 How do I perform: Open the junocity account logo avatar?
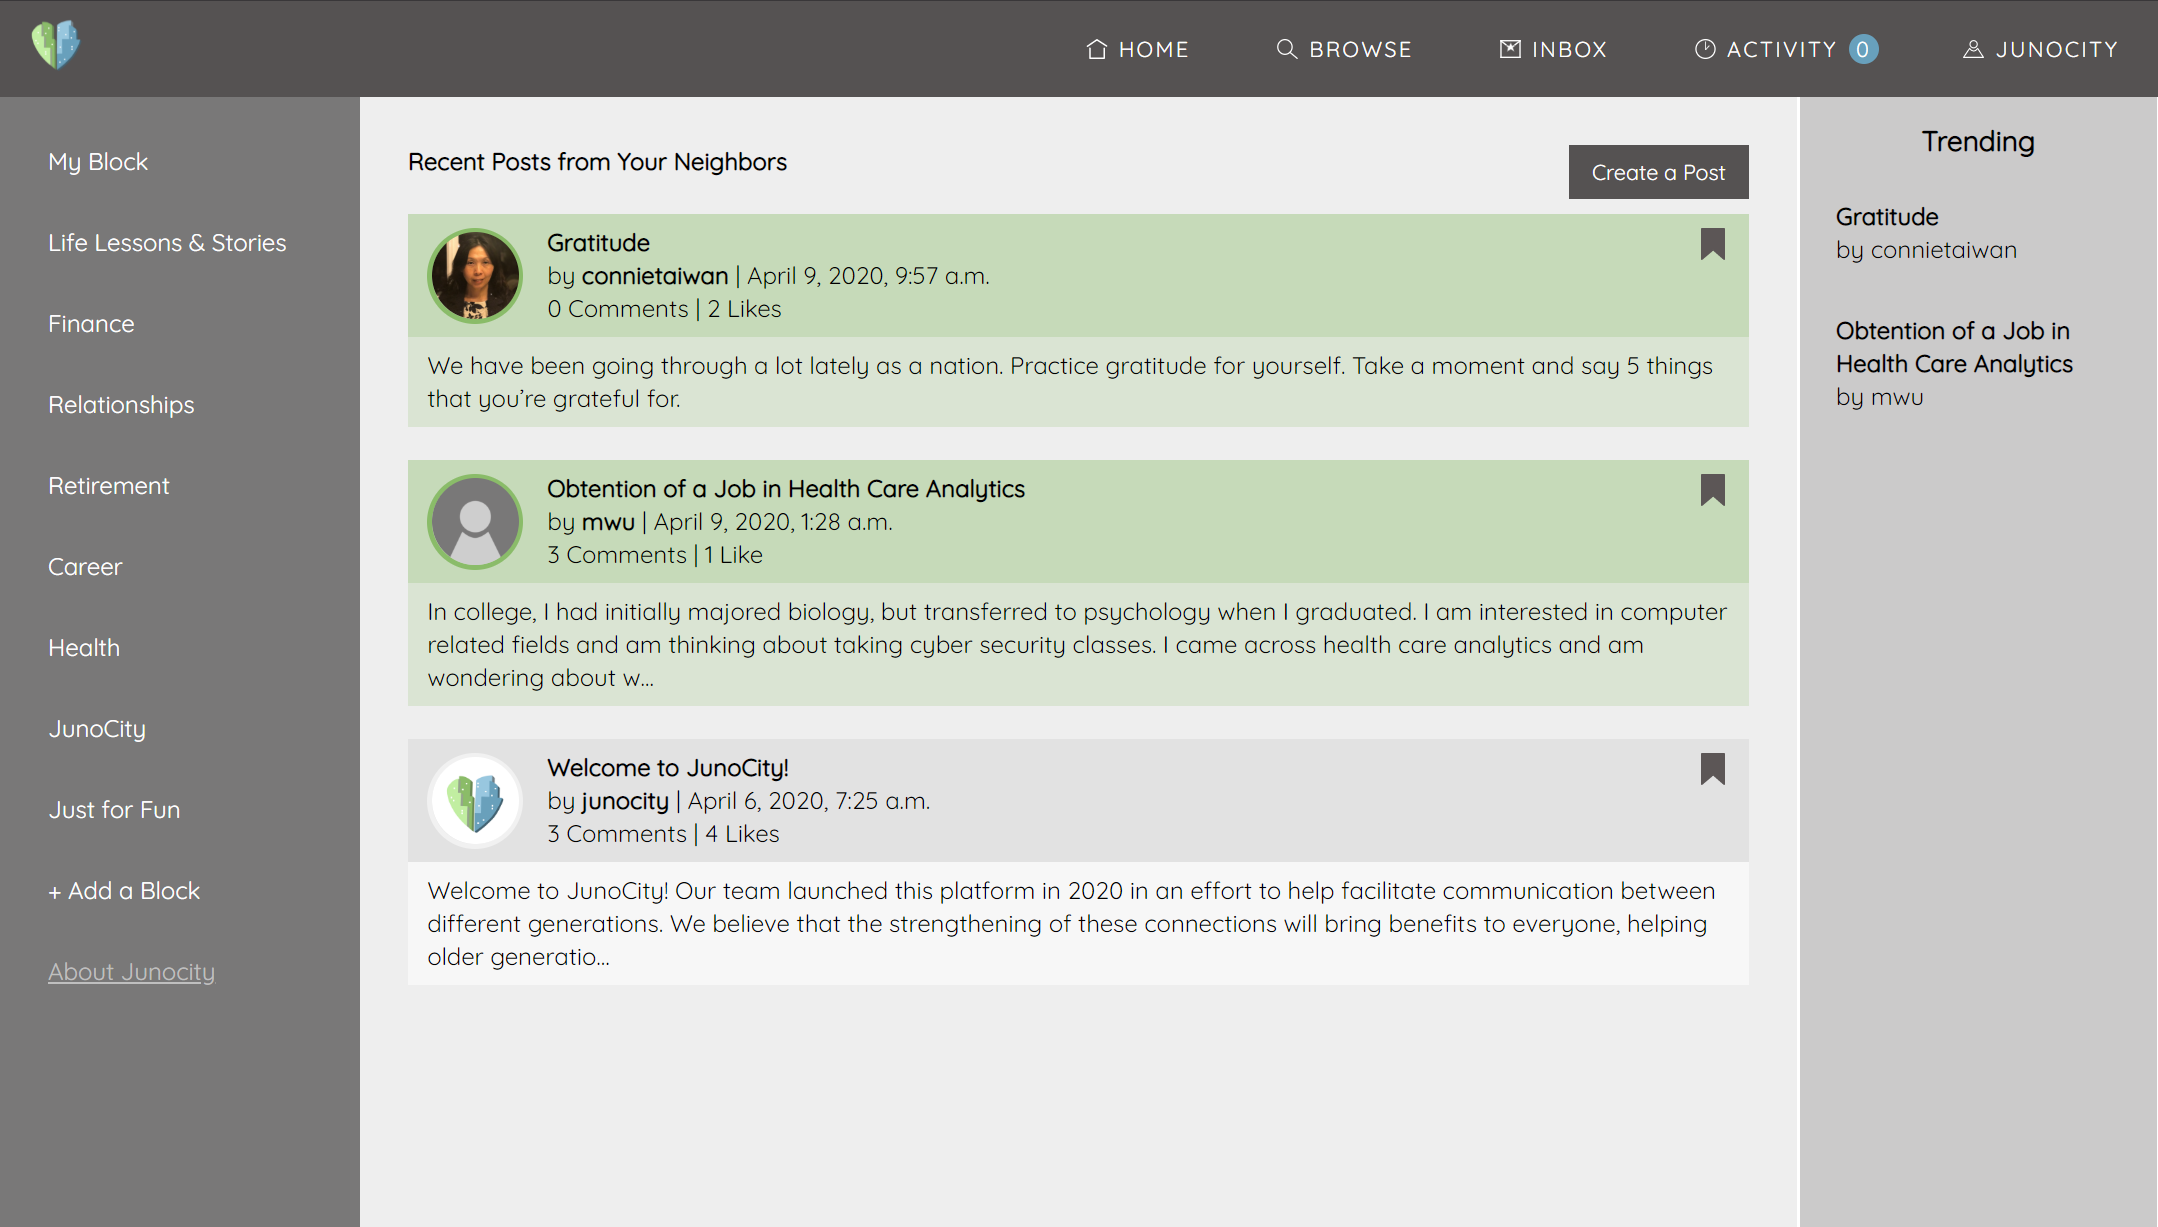(475, 801)
